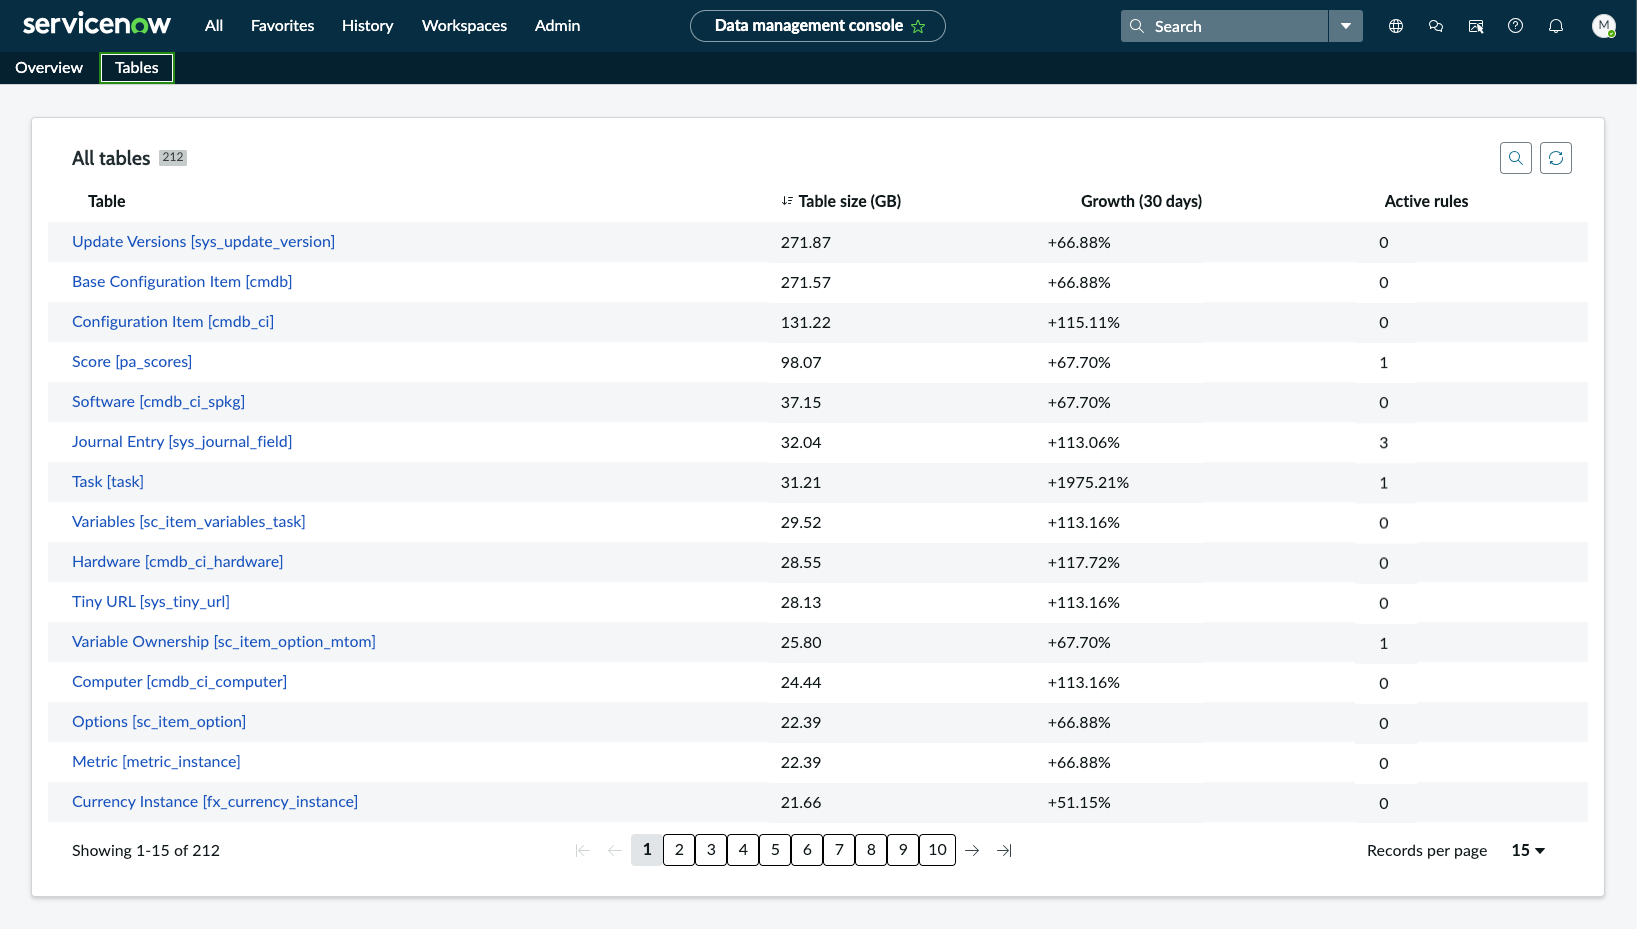Image resolution: width=1637 pixels, height=929 pixels.
Task: Jump to the last page arrow
Action: pos(1004,850)
